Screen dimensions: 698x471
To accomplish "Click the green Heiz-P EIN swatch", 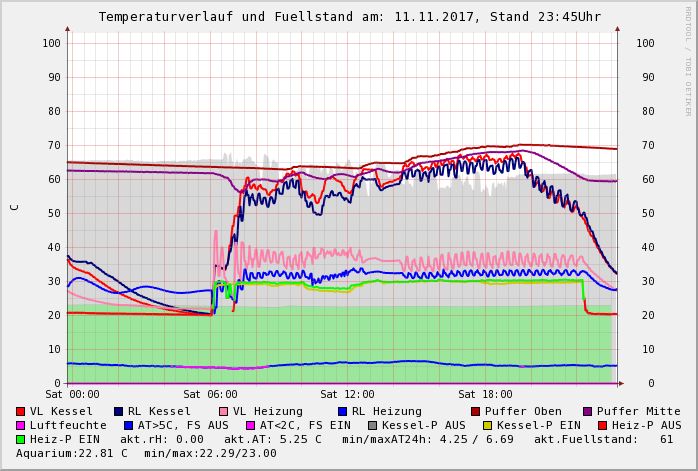I will [x=21, y=439].
